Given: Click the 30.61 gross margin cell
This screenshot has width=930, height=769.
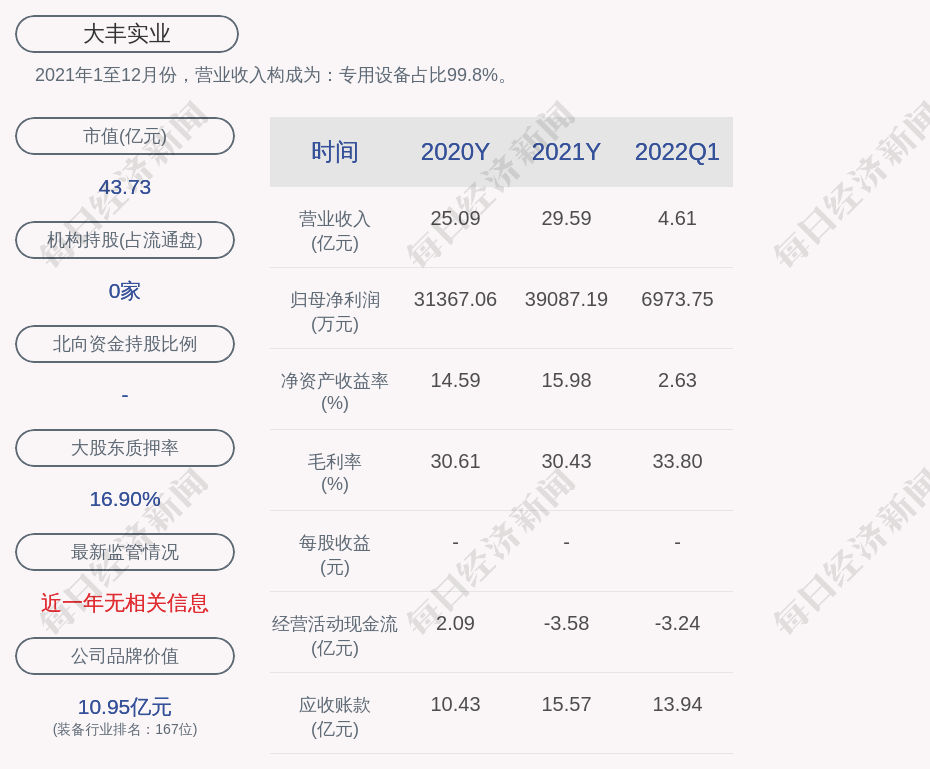Looking at the screenshot, I should click(x=455, y=461).
